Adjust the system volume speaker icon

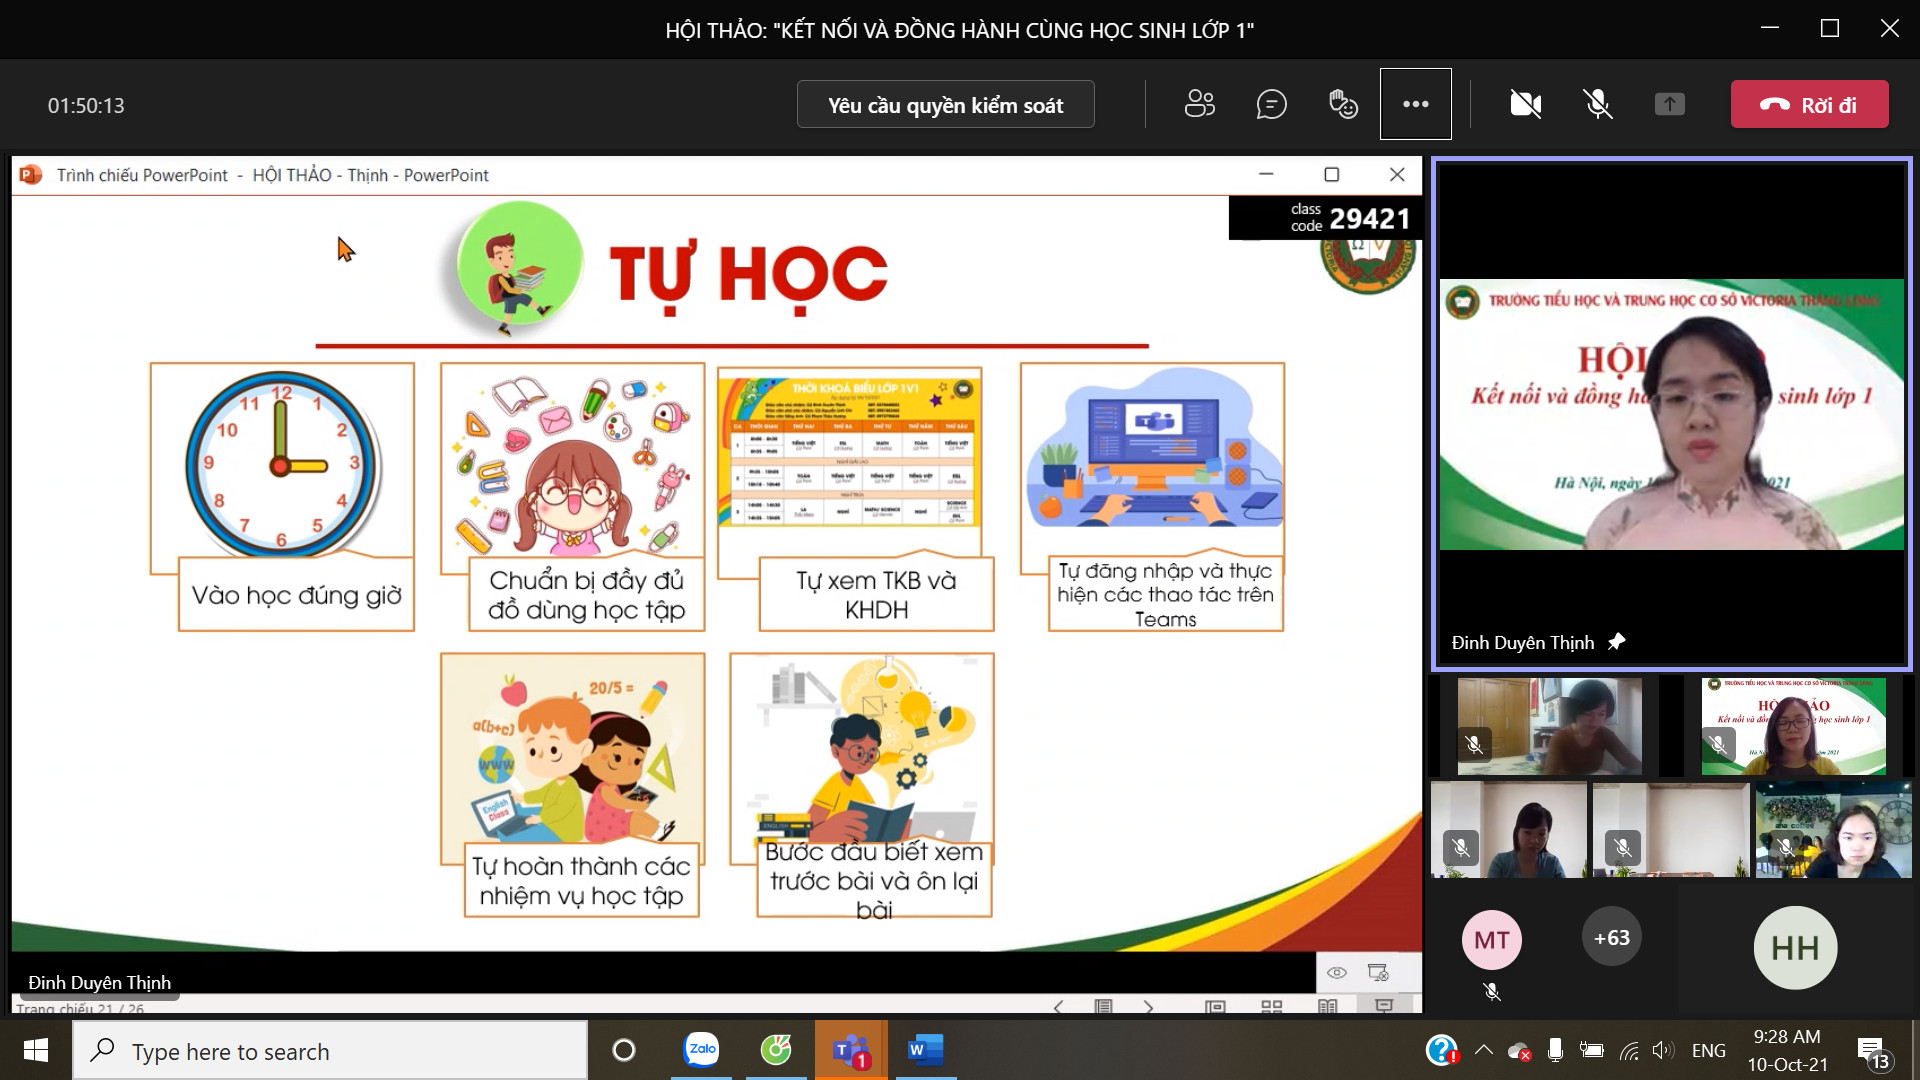click(x=1662, y=1050)
